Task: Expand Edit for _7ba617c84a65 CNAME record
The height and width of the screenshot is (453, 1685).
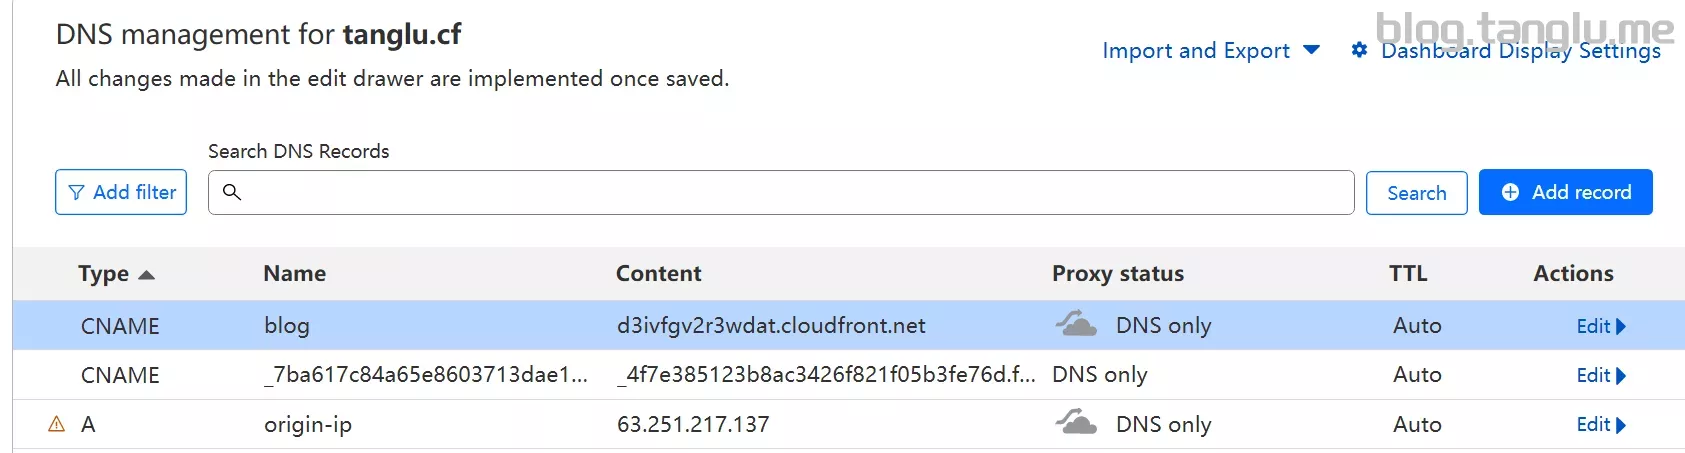Action: [x=1601, y=375]
